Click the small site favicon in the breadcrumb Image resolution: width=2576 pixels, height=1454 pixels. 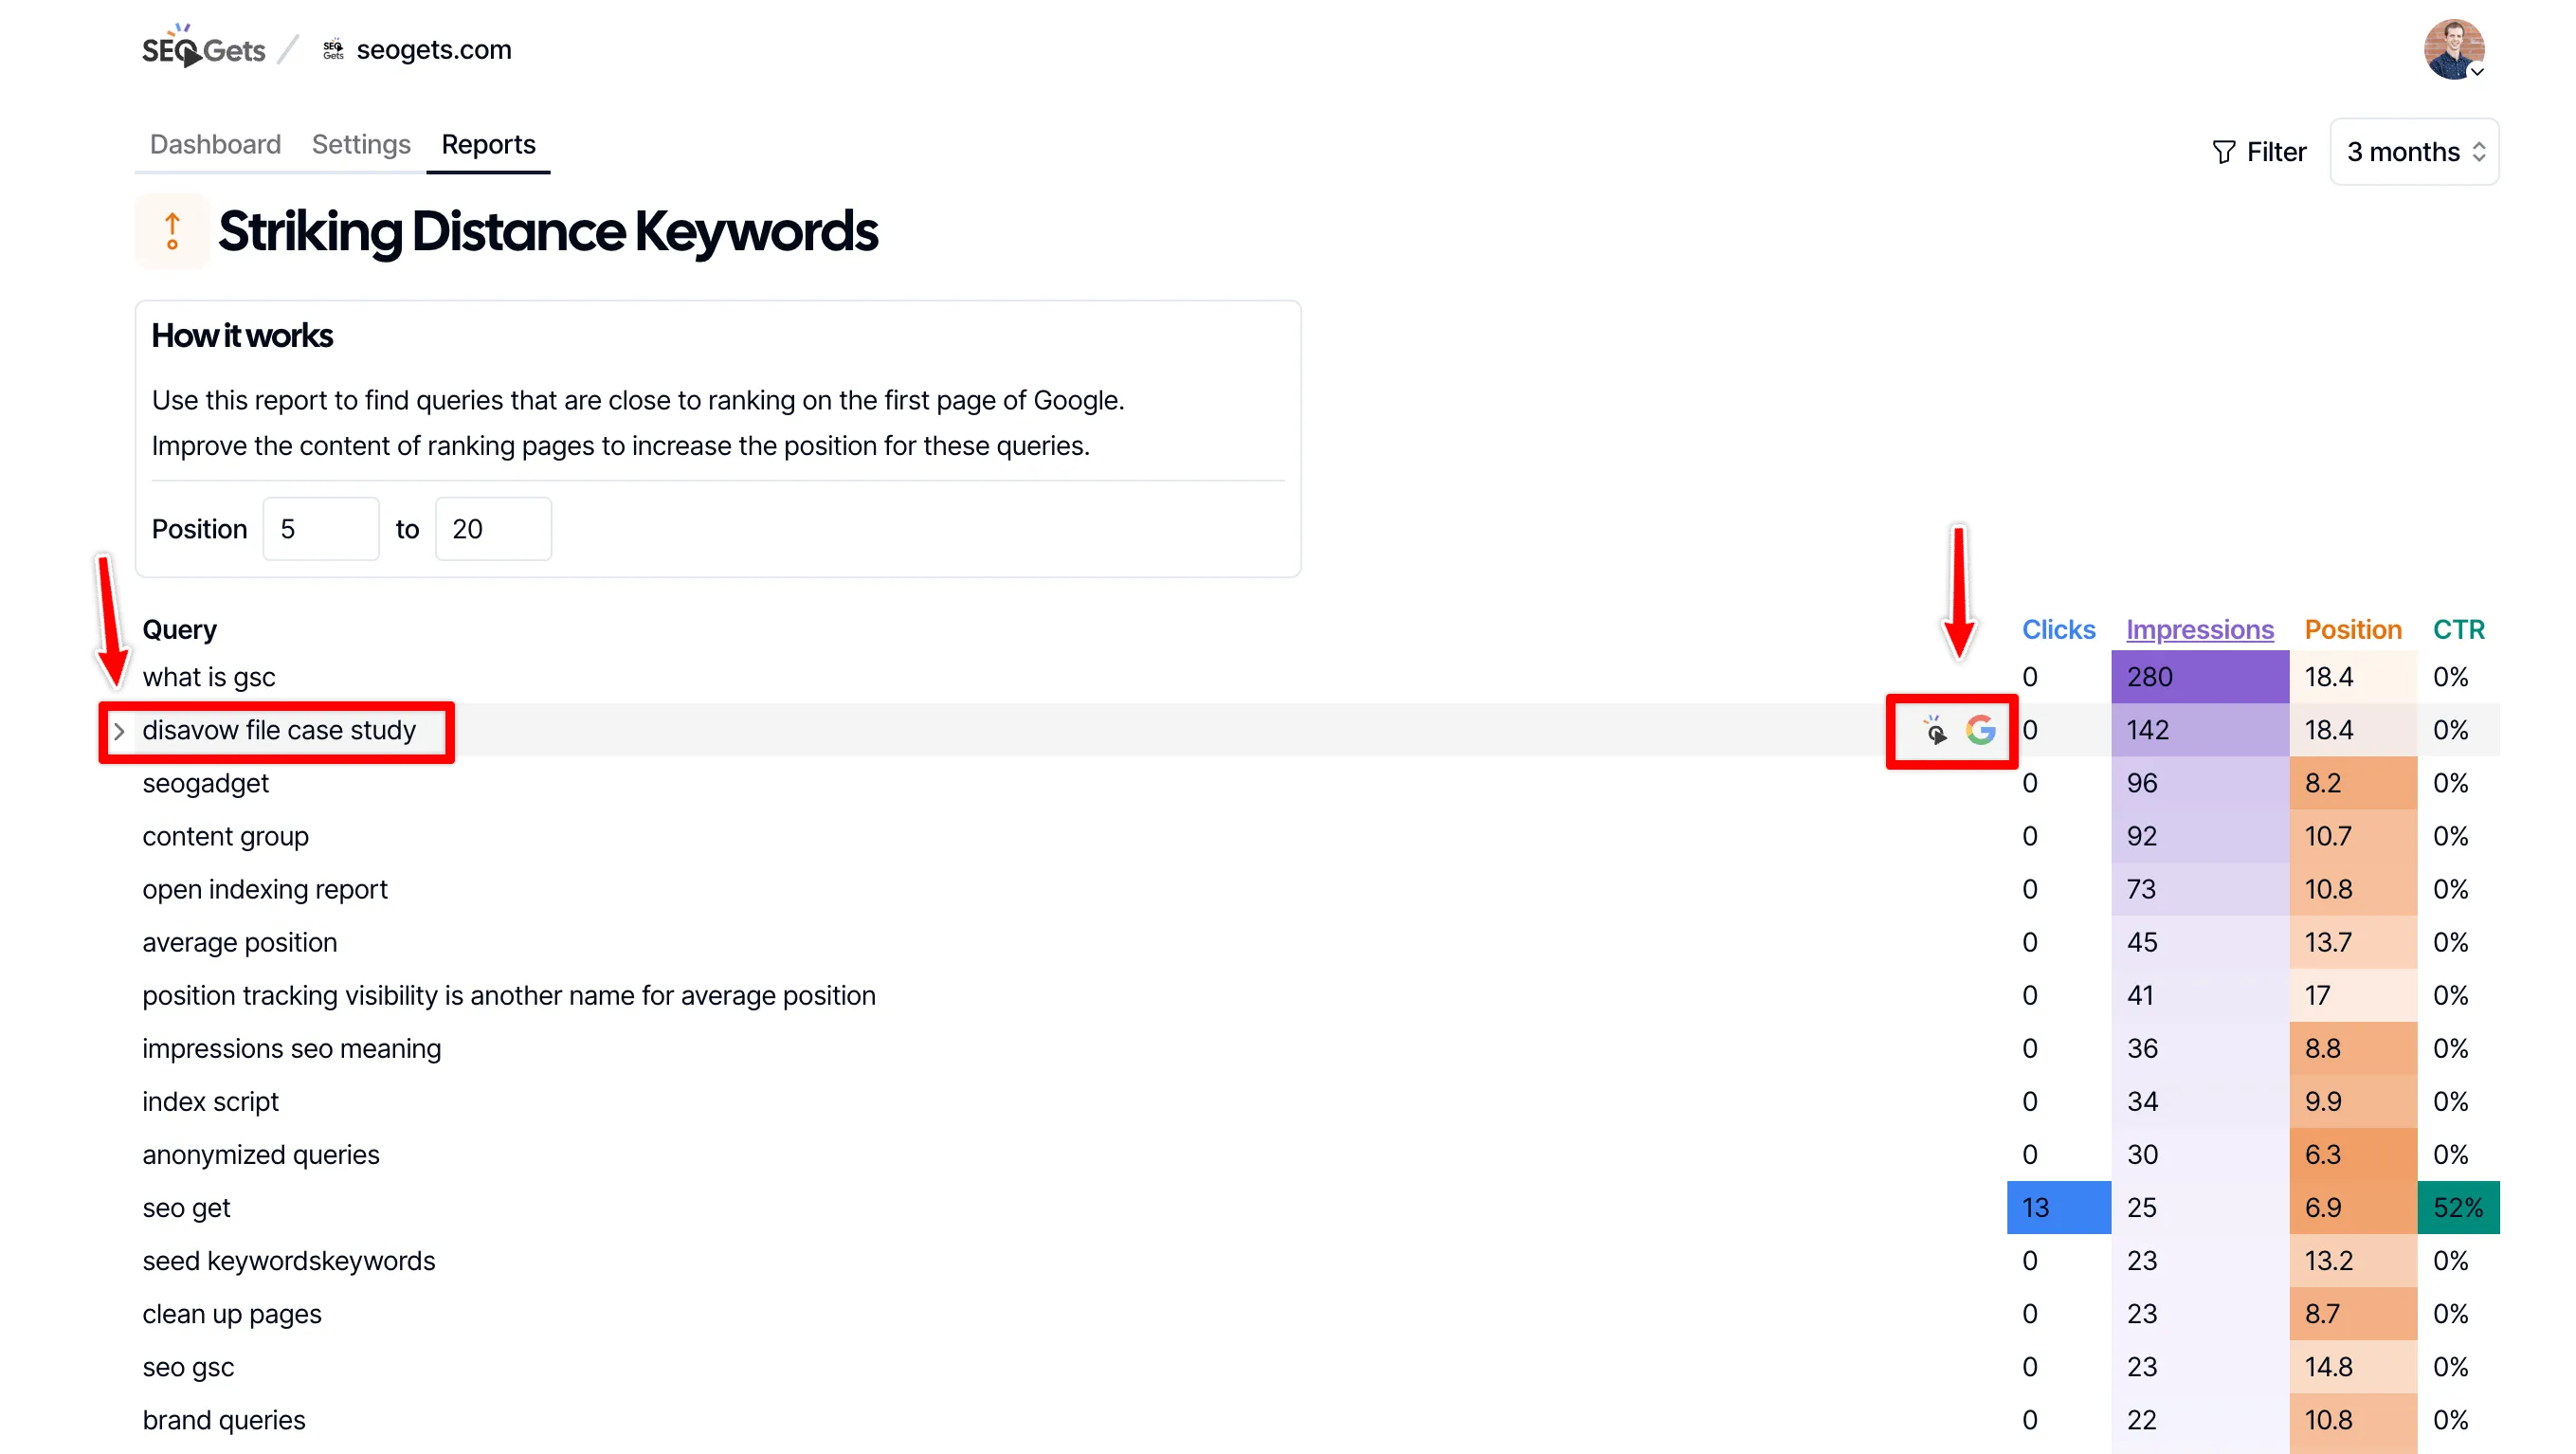tap(334, 47)
